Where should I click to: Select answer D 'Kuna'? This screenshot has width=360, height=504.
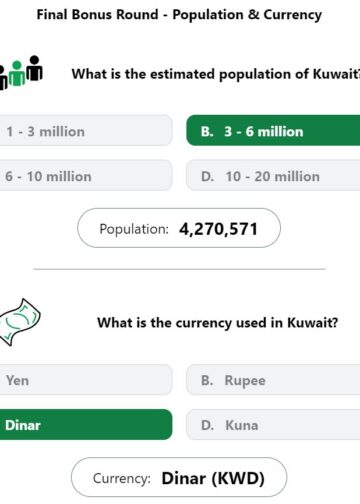tap(273, 425)
